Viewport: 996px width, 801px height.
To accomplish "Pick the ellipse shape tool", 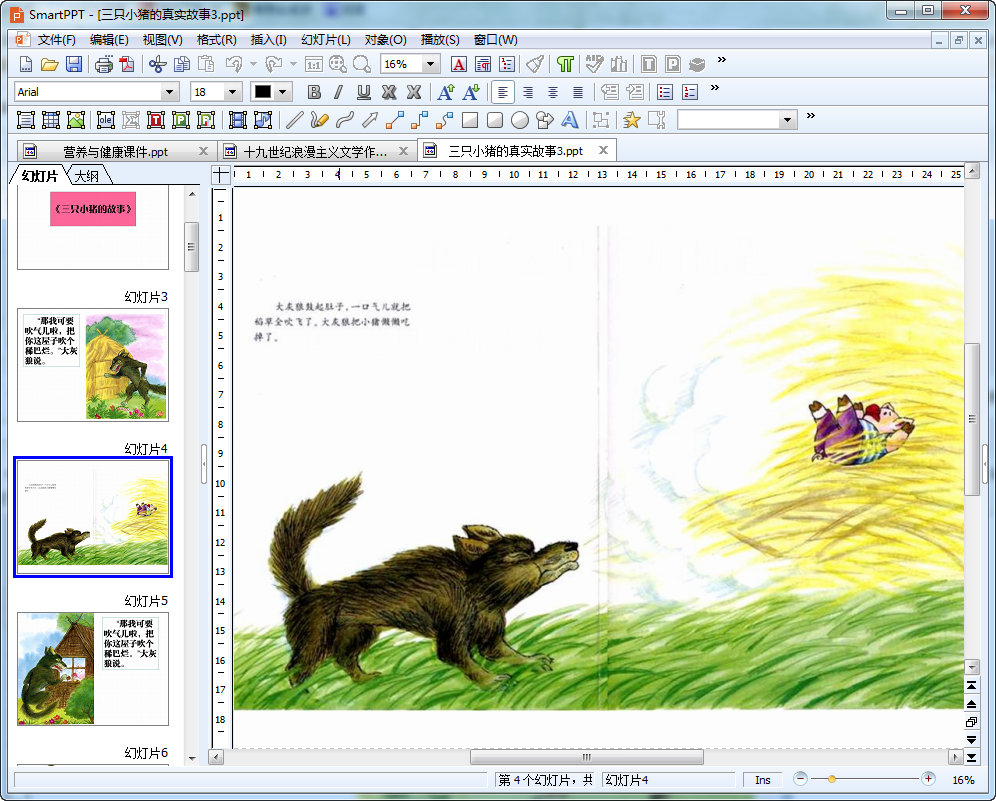I will [520, 119].
